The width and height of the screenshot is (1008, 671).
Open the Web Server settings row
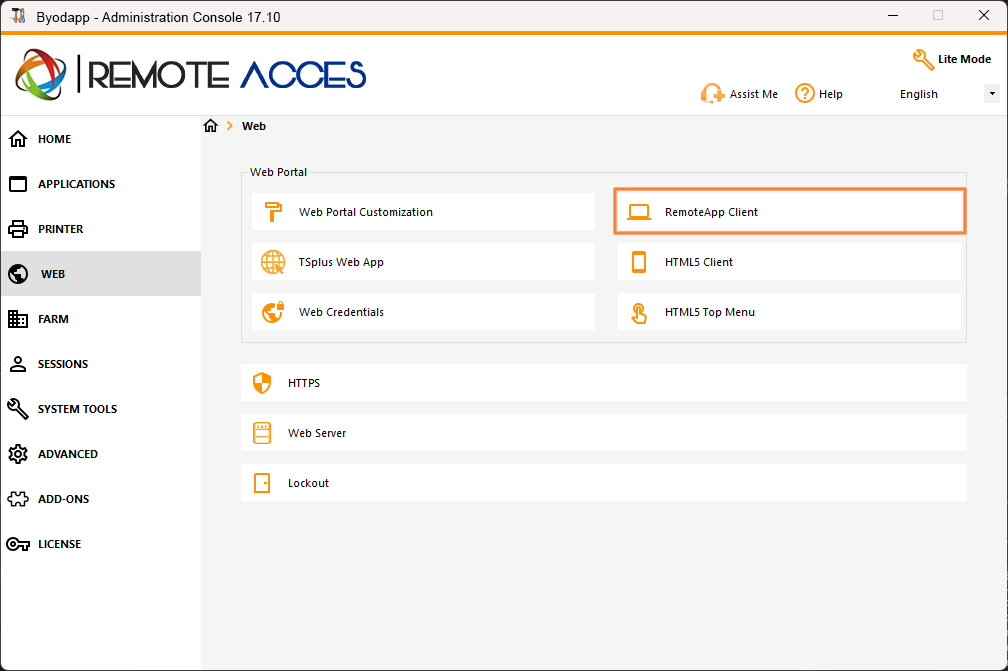(604, 433)
